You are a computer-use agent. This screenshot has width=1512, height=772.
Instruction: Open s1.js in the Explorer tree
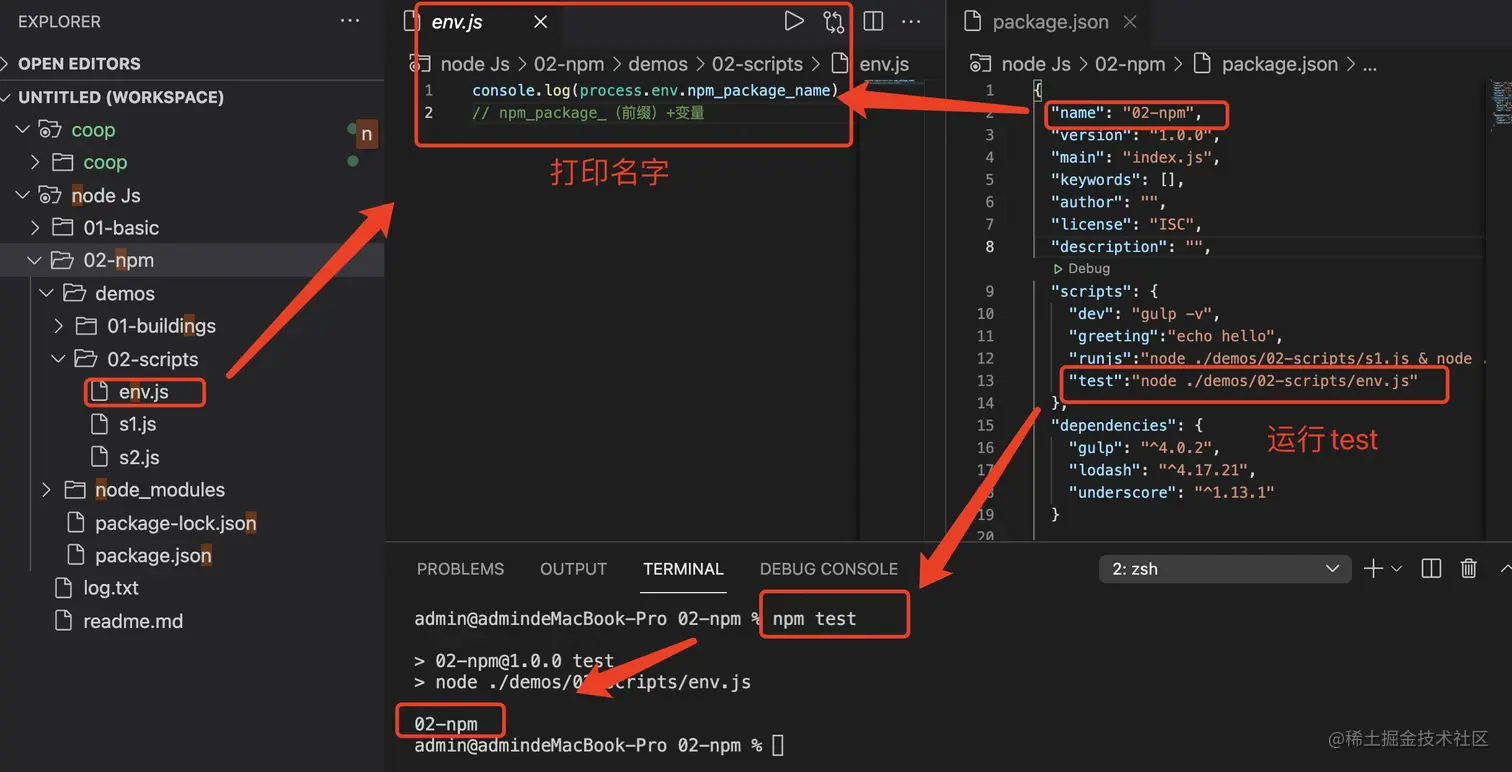click(x=137, y=424)
